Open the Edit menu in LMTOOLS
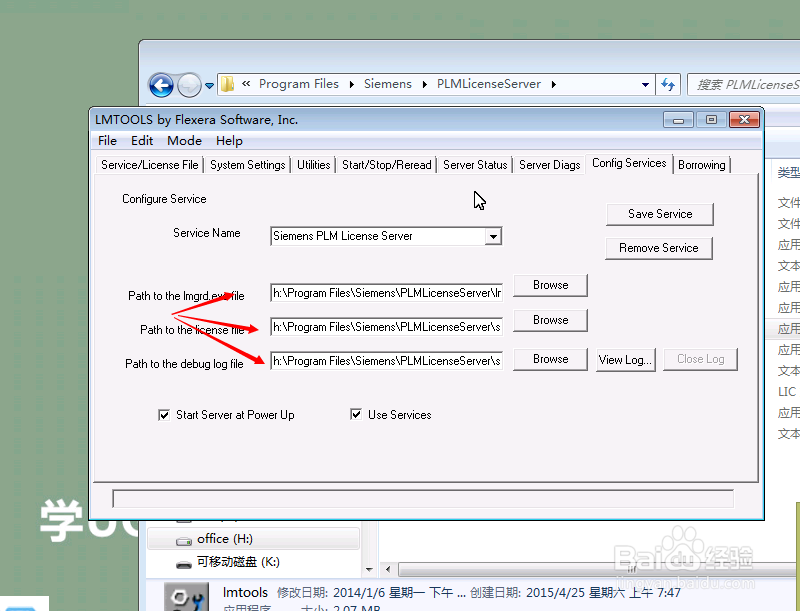The height and width of the screenshot is (611, 800). coord(142,141)
